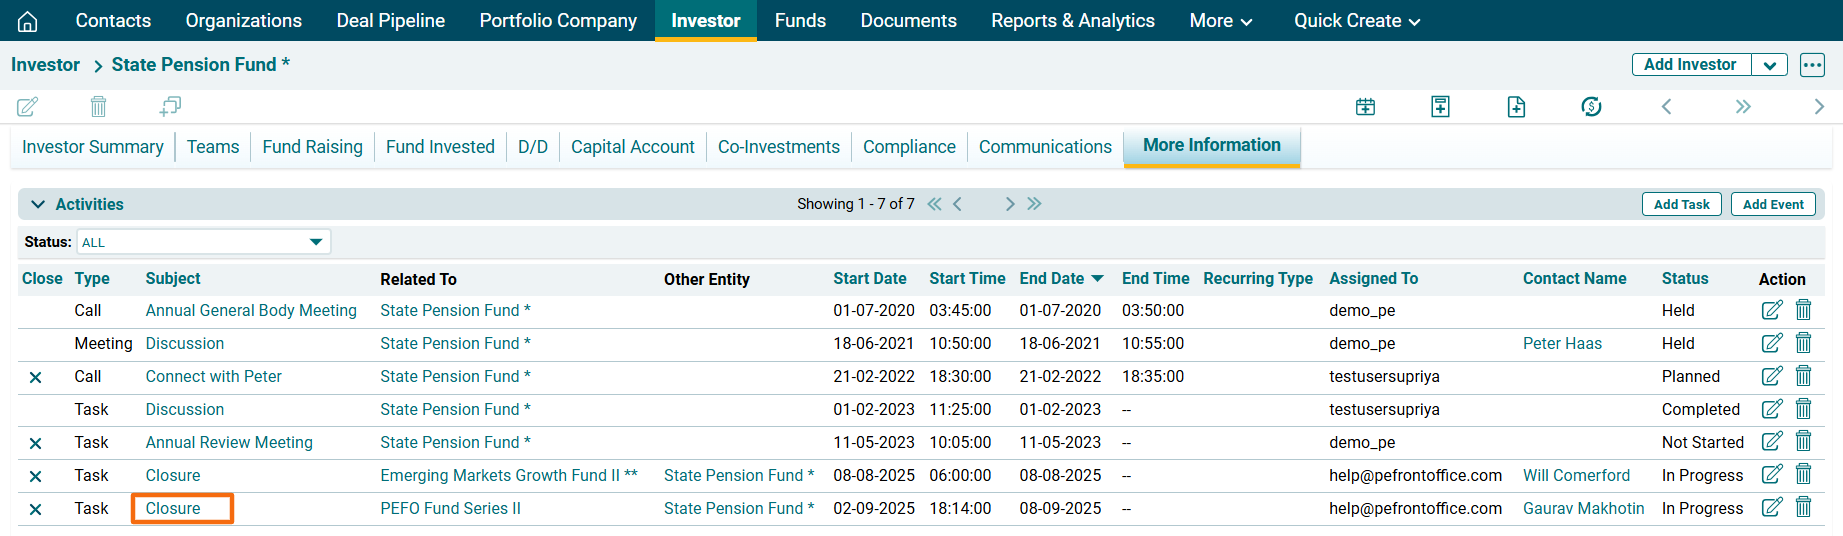Open the three-dots more options button
The image size is (1843, 536).
[1812, 65]
